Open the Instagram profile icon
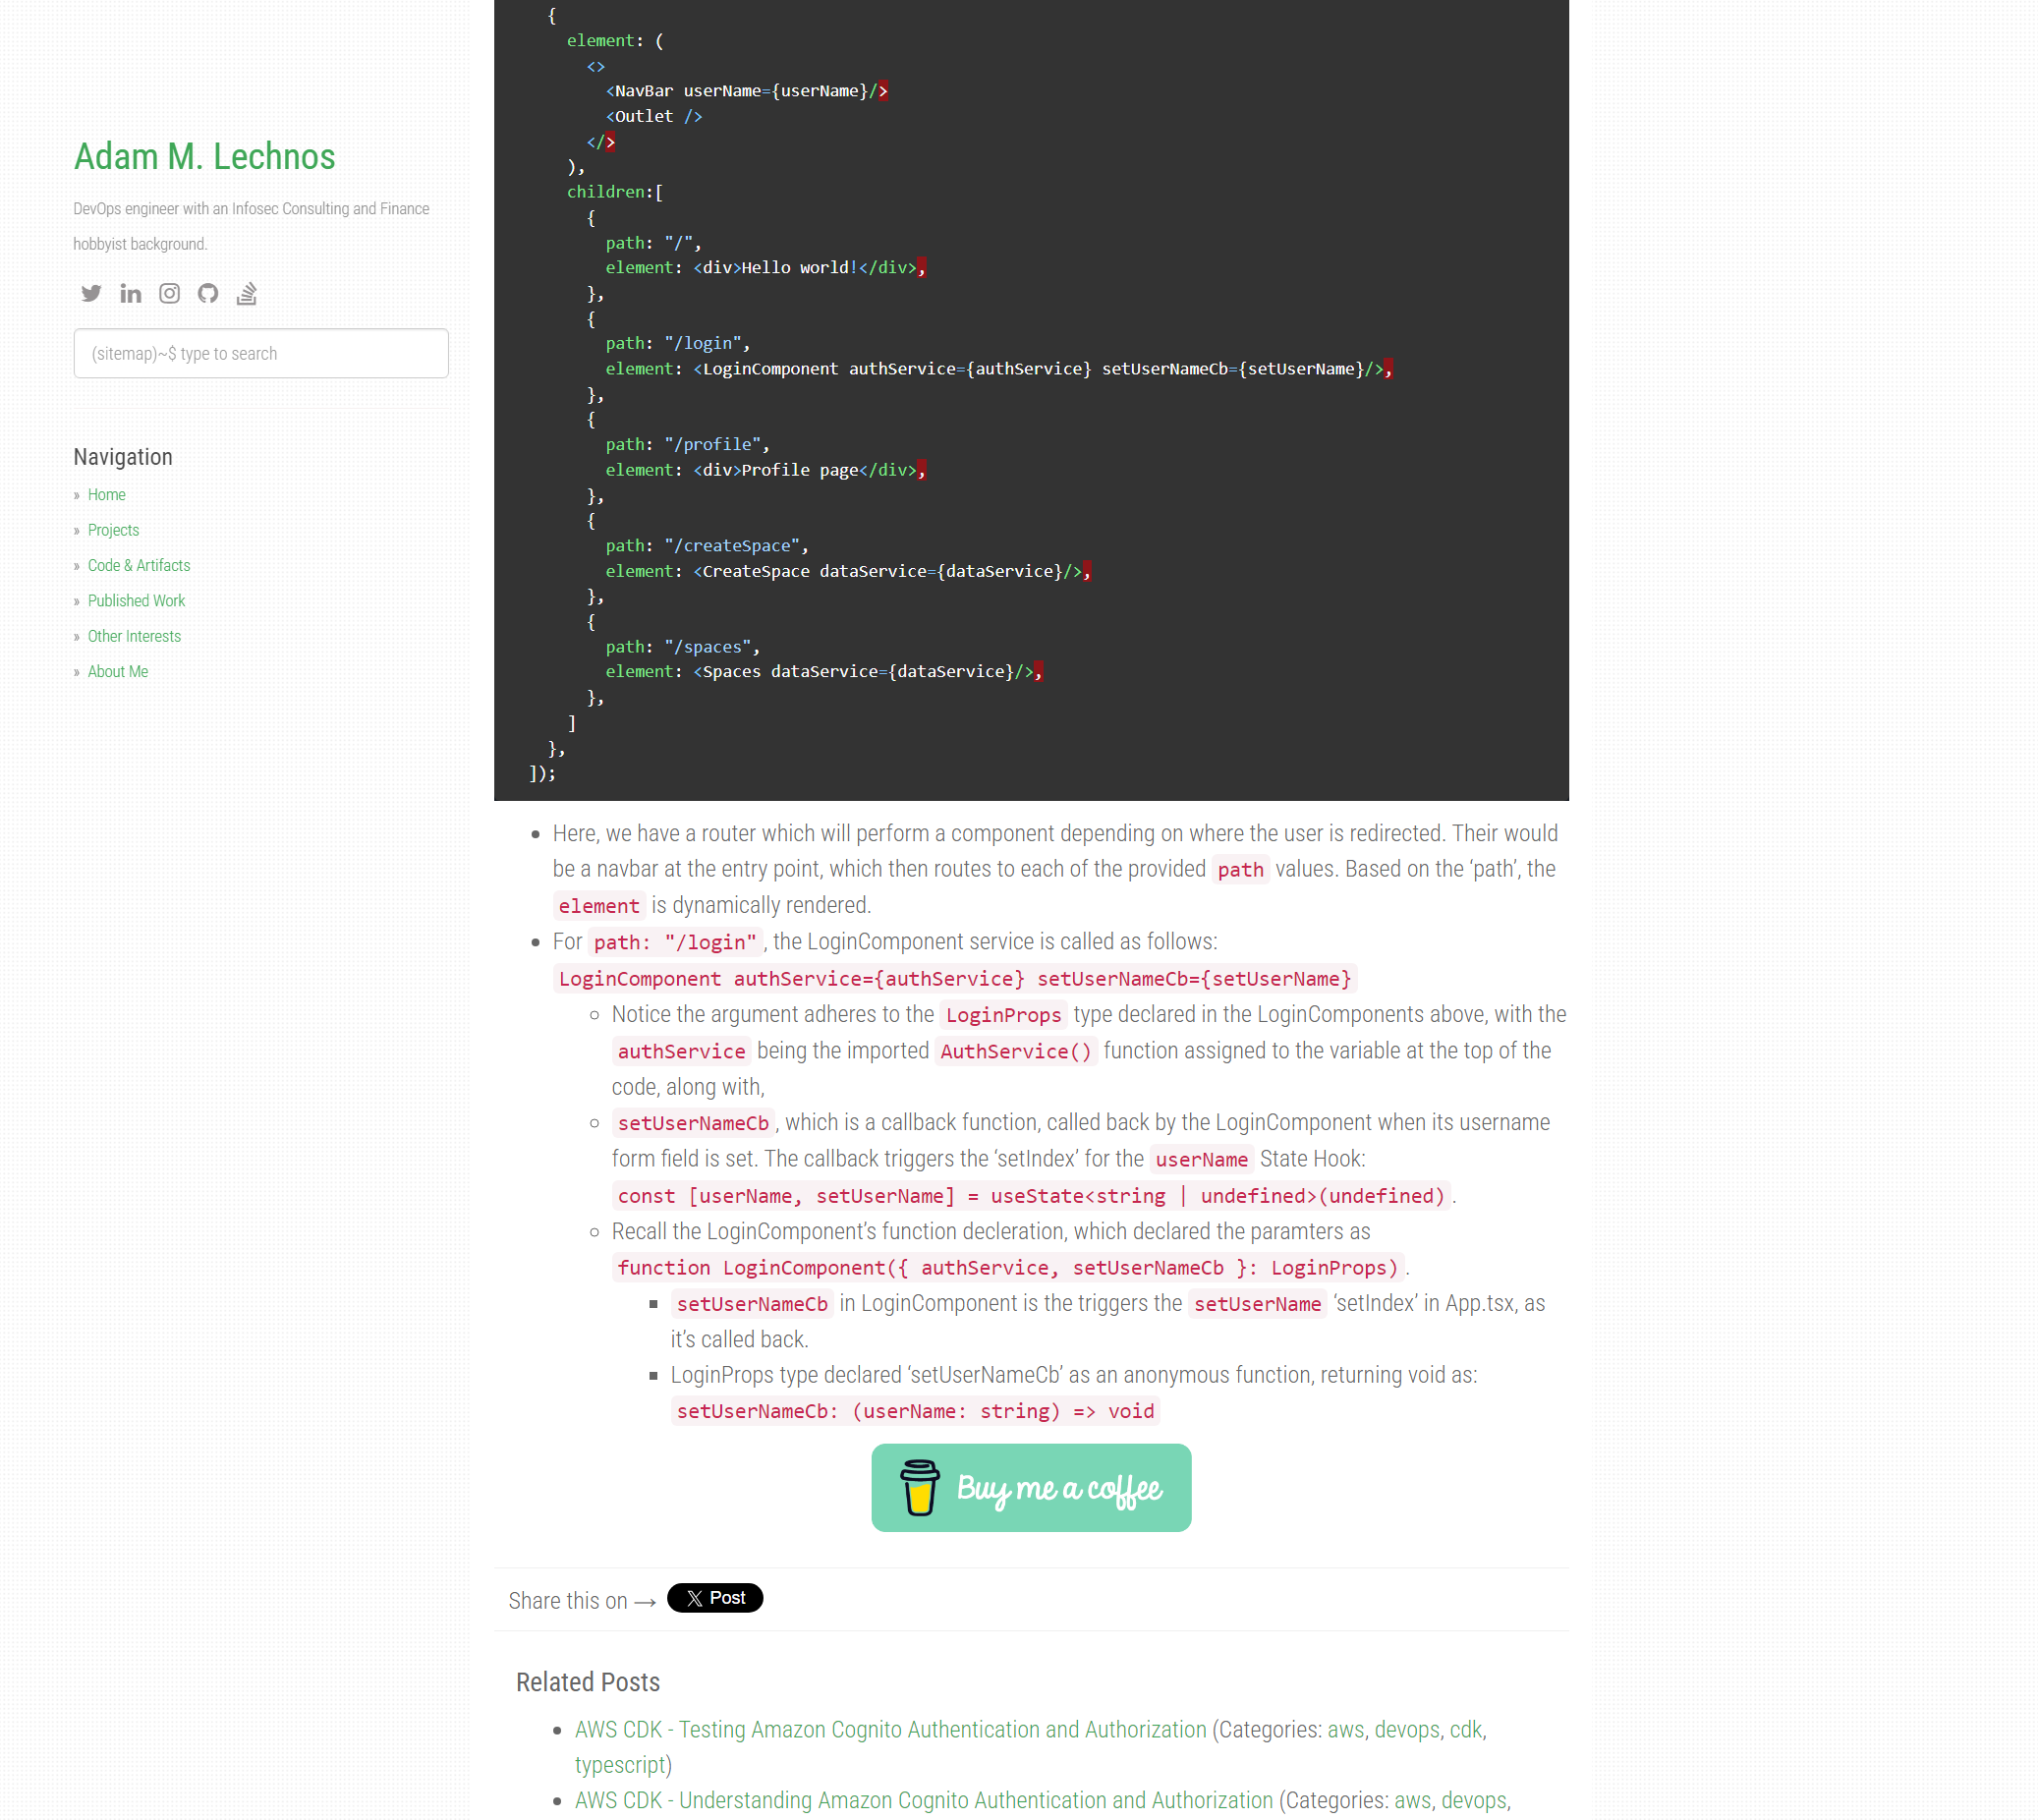Image resolution: width=2038 pixels, height=1820 pixels. tap(169, 293)
